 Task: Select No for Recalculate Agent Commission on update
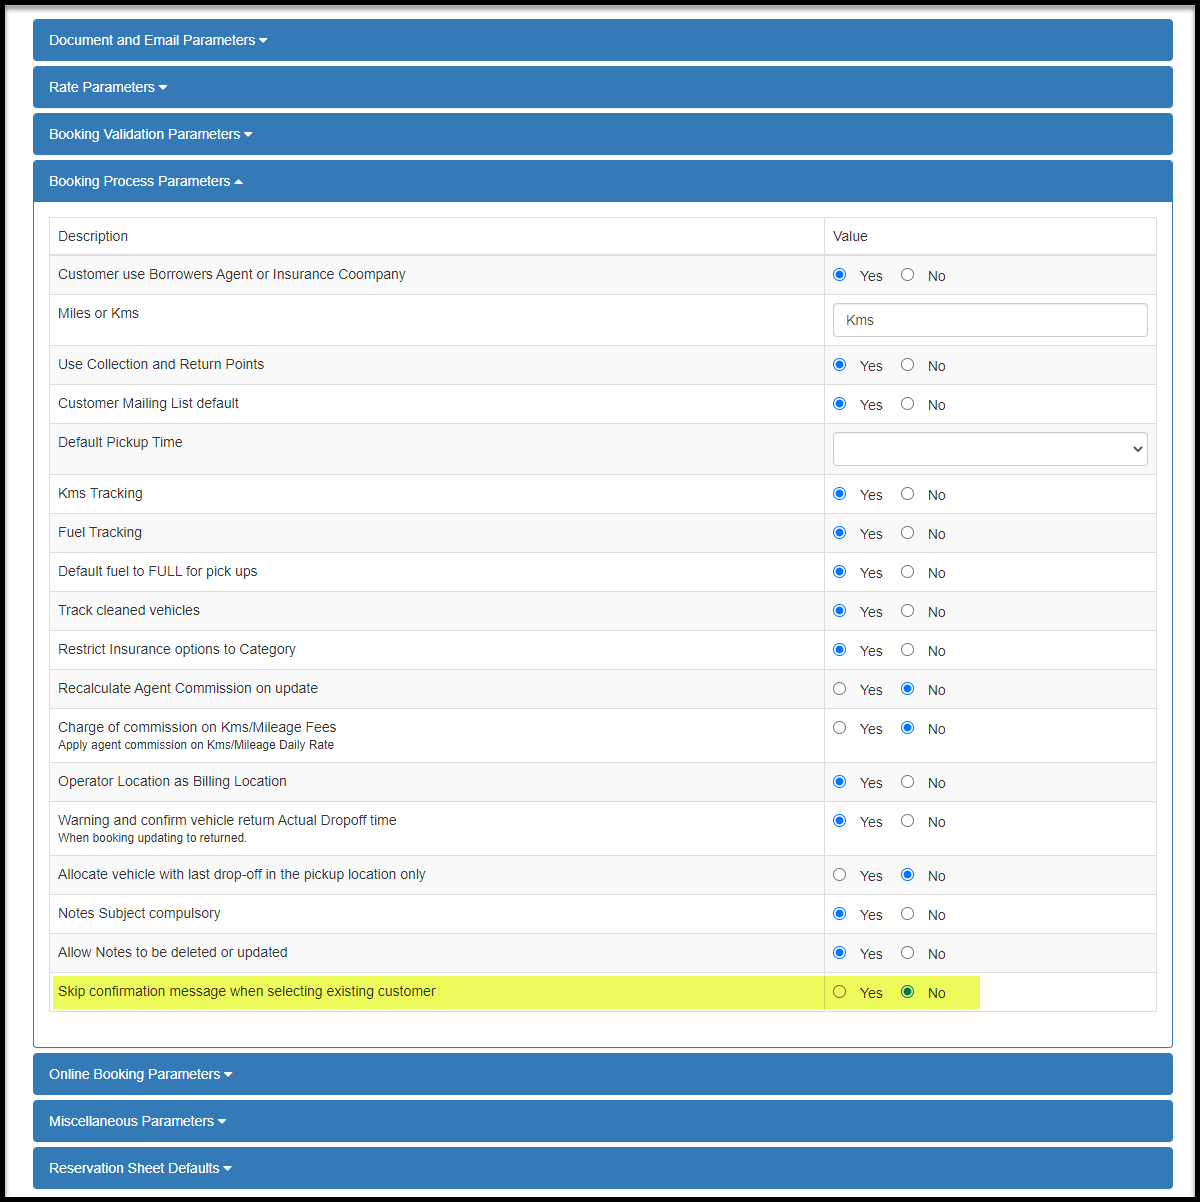click(x=907, y=688)
